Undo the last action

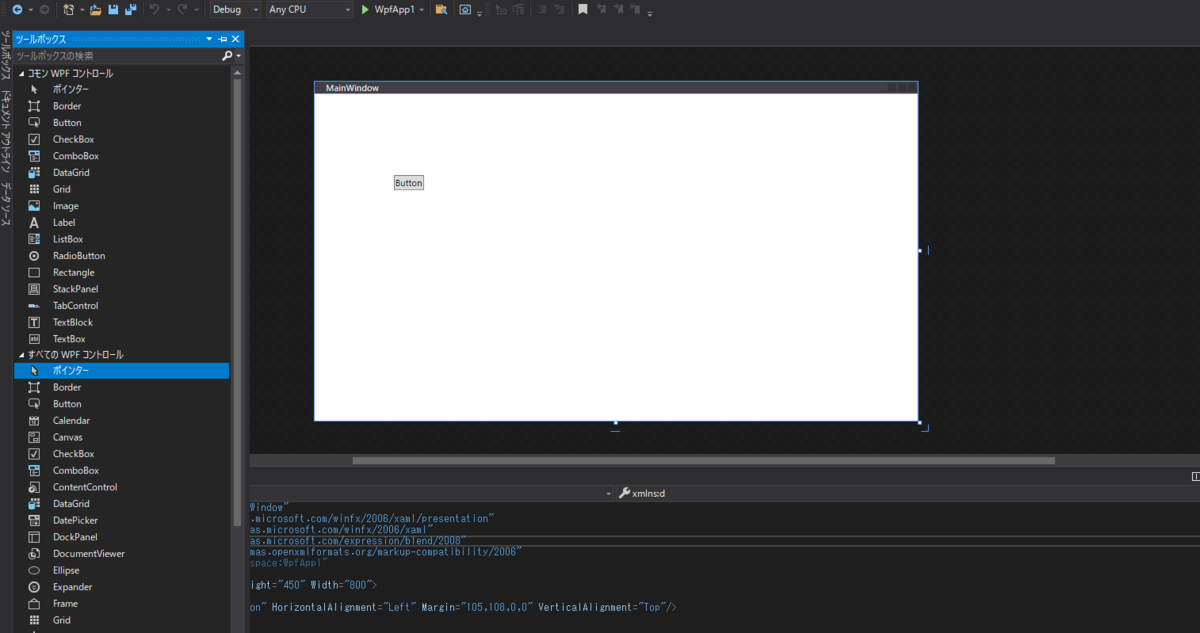155,9
